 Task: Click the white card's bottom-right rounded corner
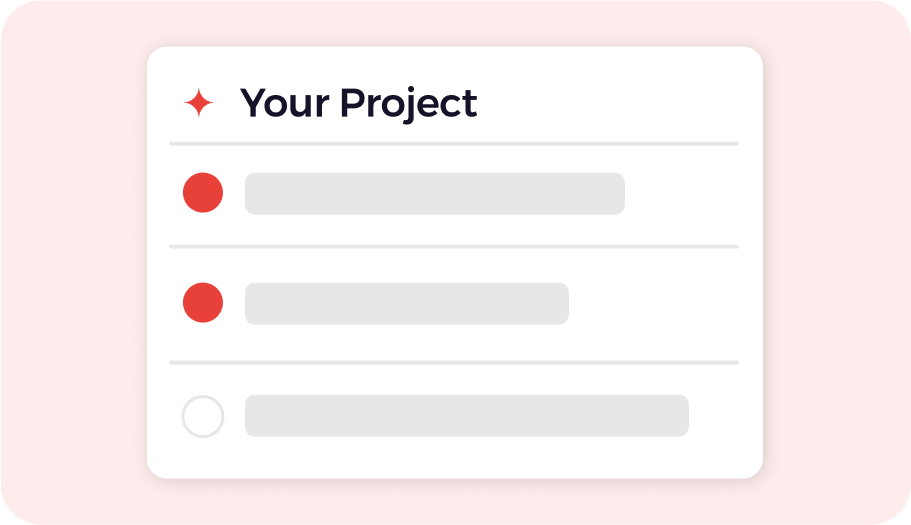tap(753, 469)
